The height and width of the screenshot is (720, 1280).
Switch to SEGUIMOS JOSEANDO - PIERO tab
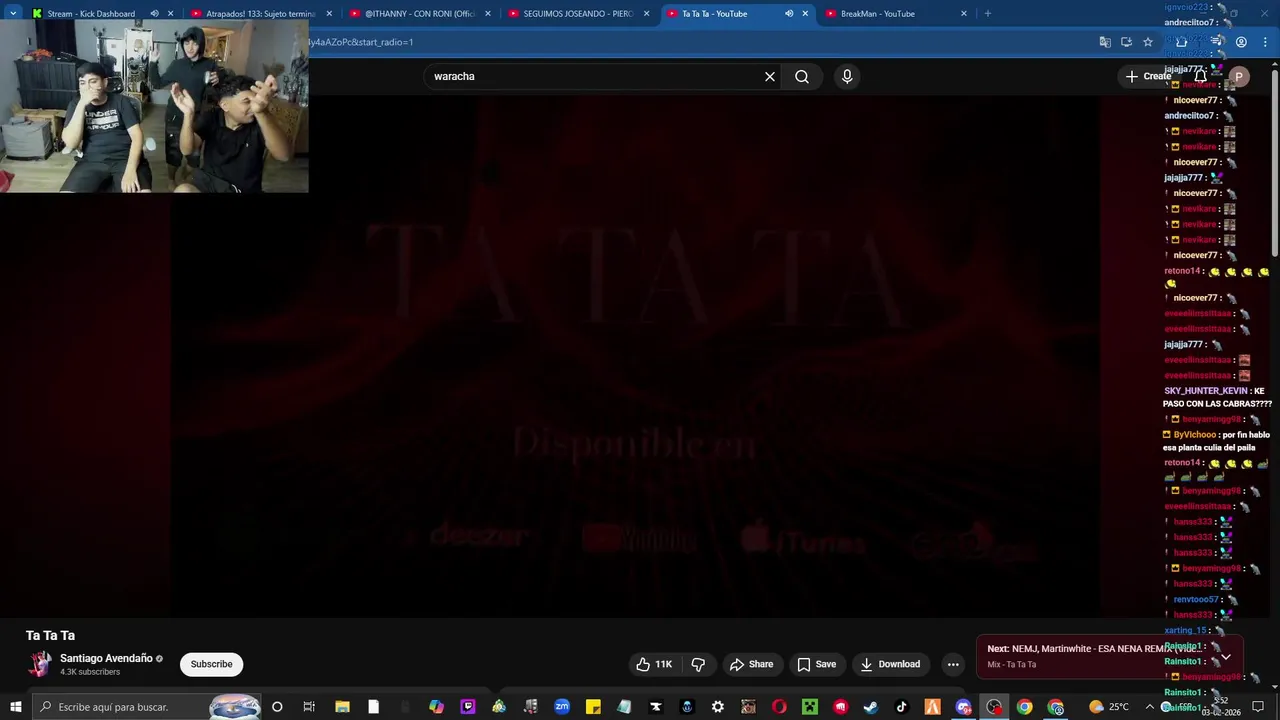[580, 14]
